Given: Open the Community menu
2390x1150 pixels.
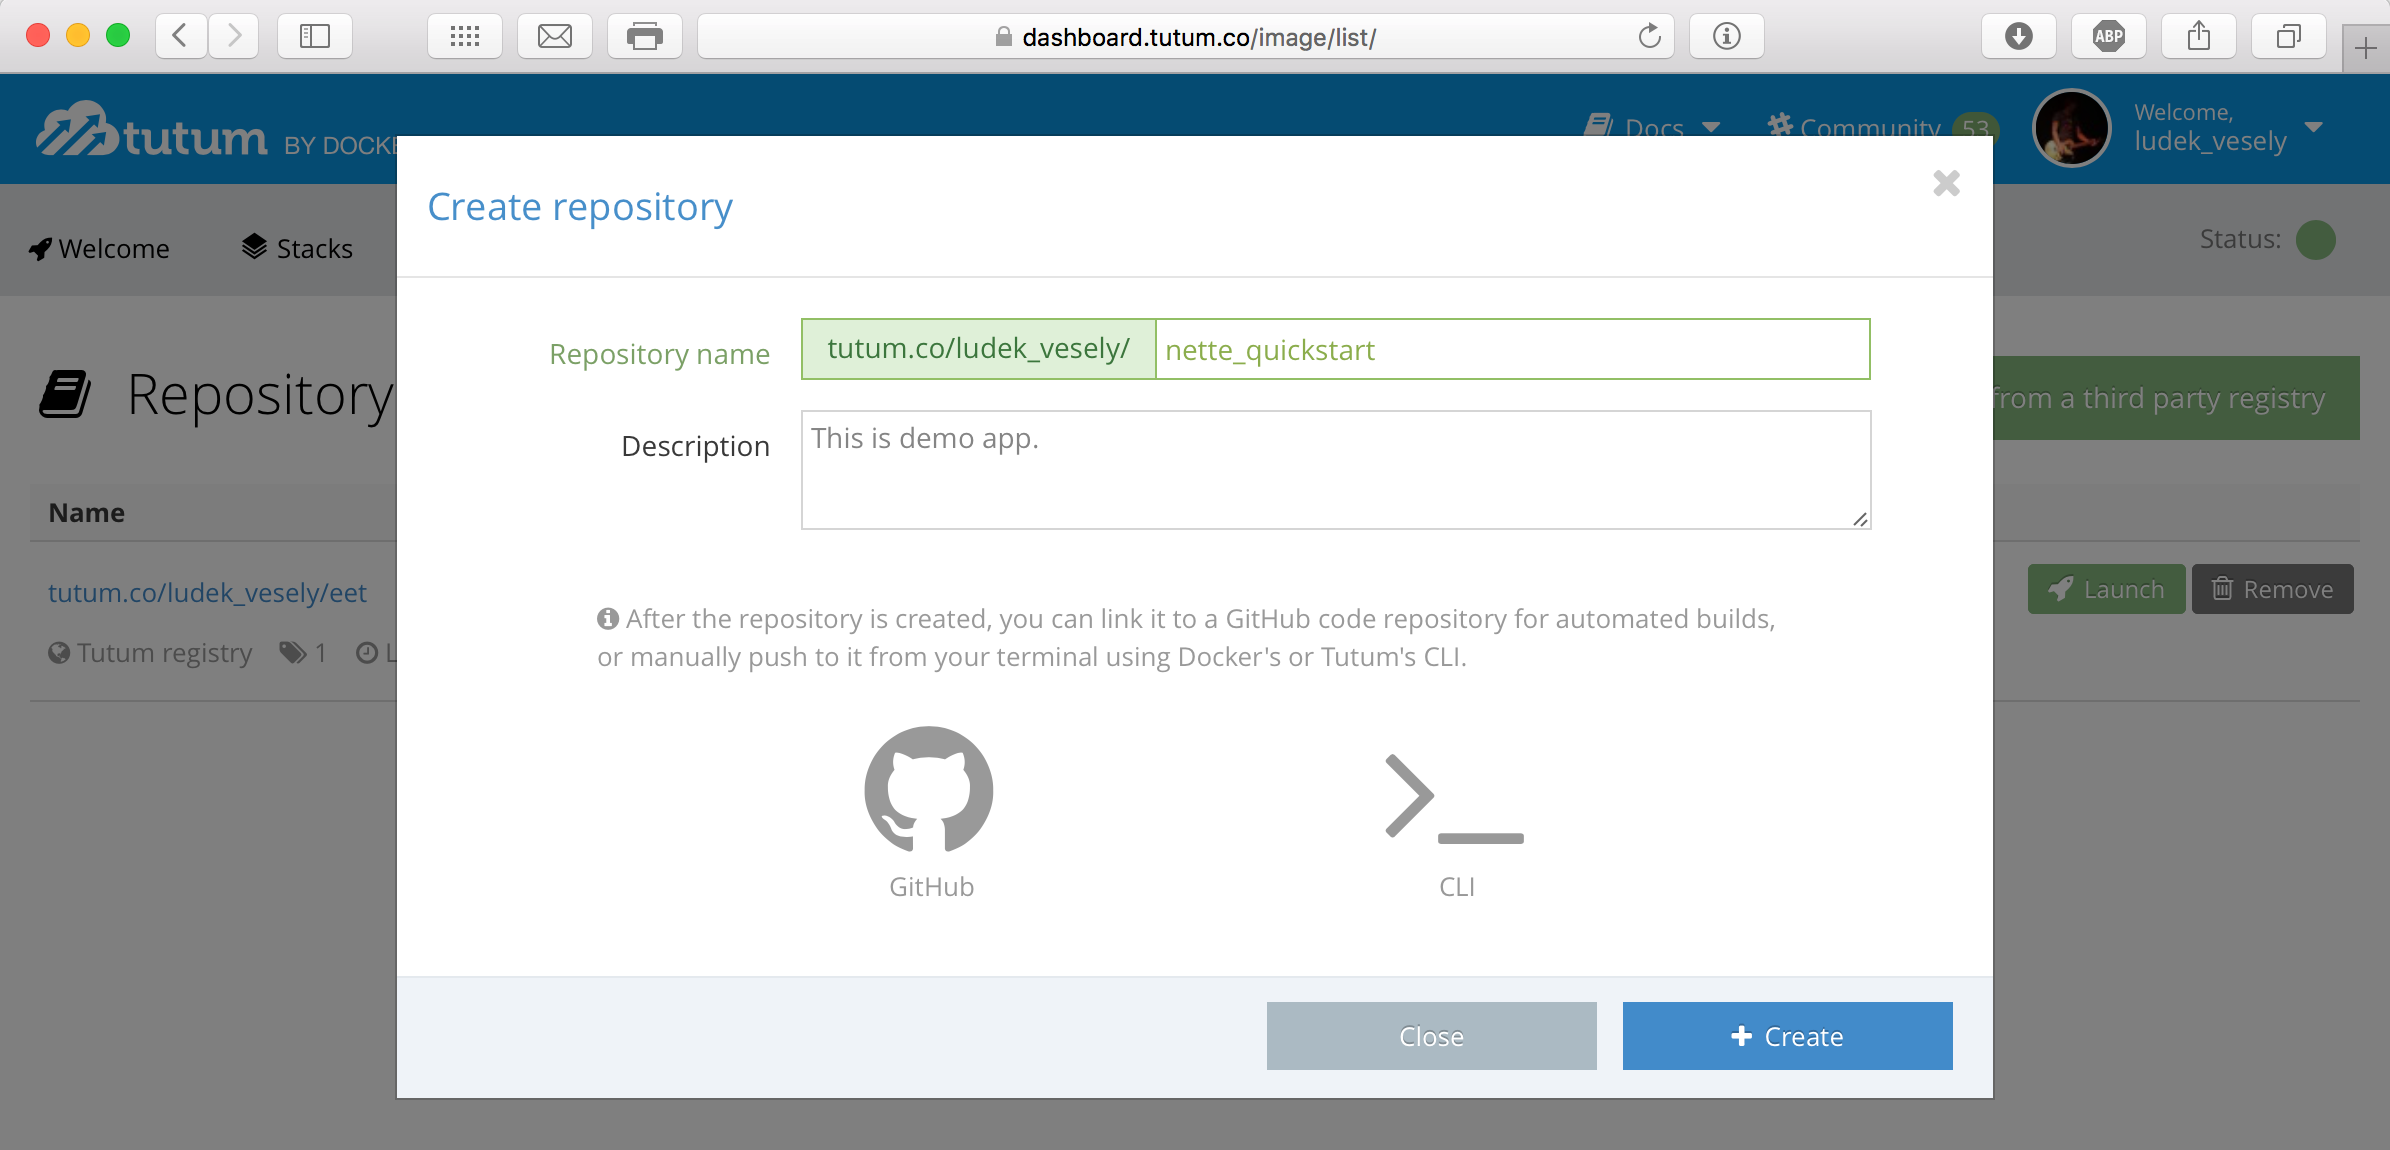Looking at the screenshot, I should point(1854,127).
